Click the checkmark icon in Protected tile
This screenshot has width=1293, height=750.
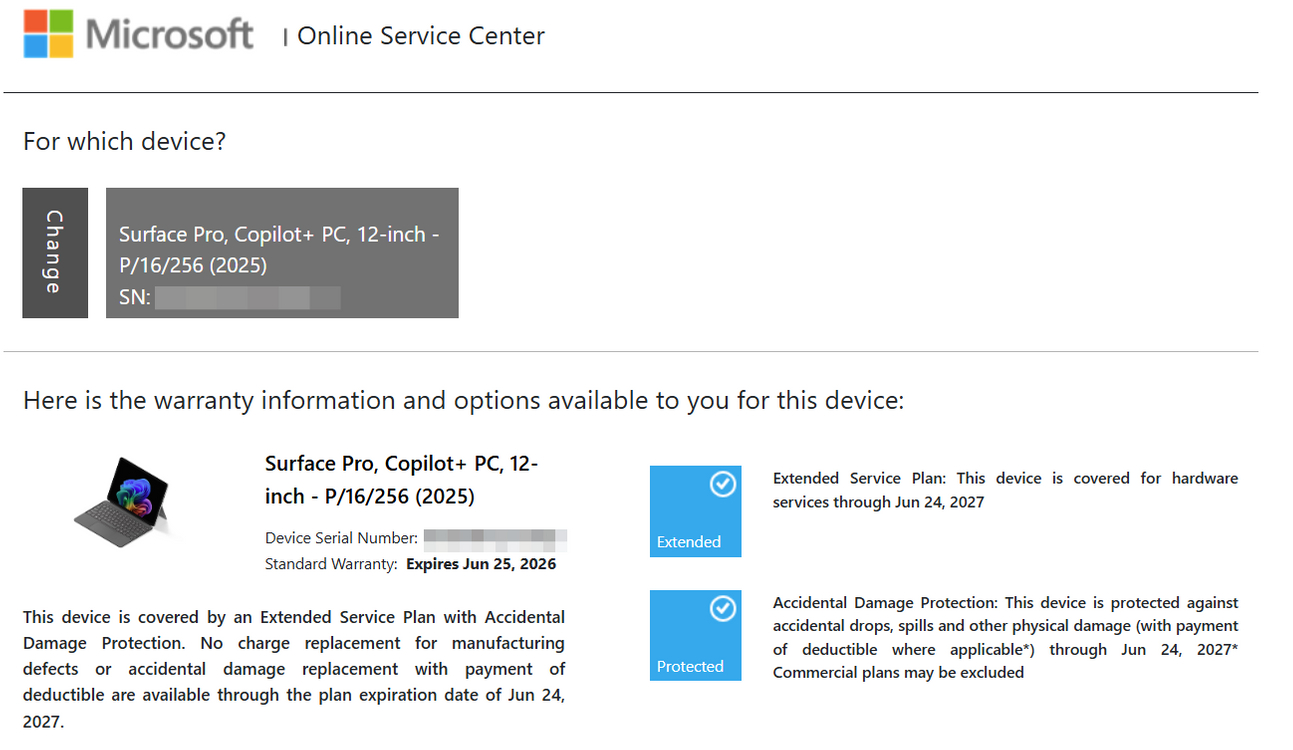[722, 608]
